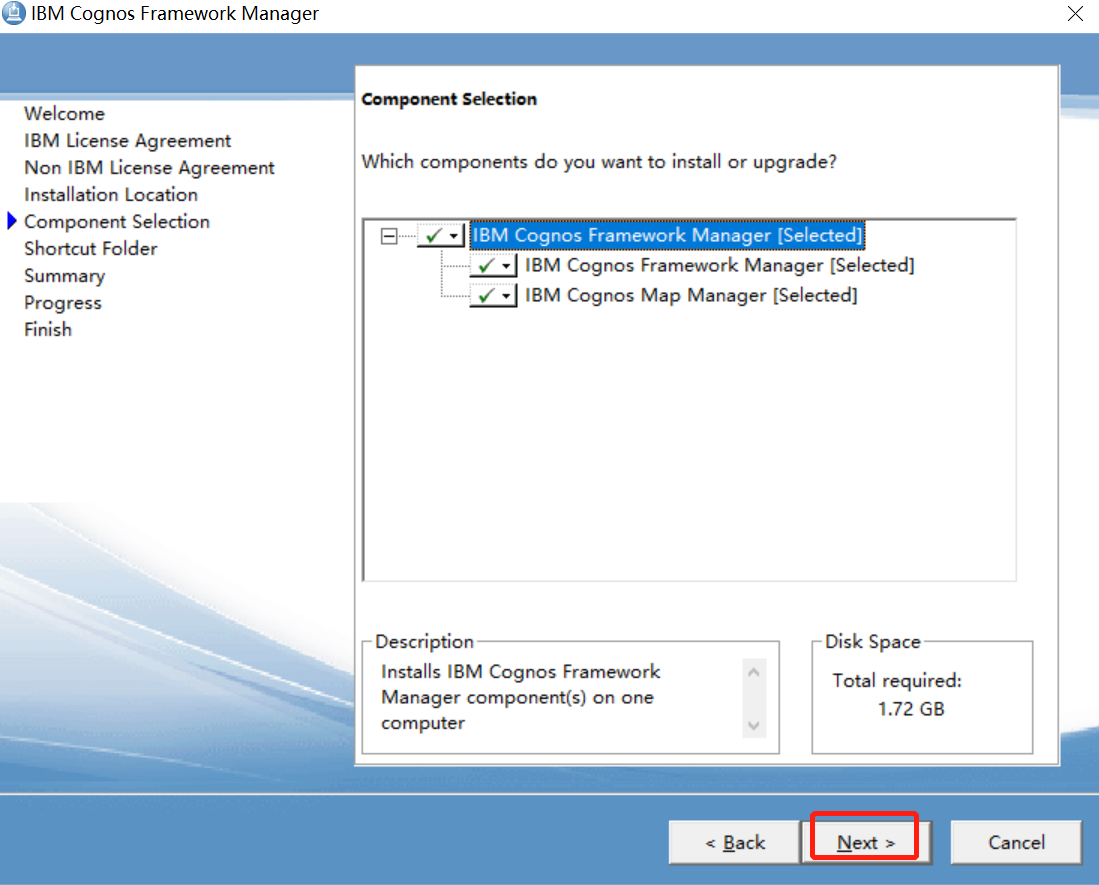This screenshot has width=1099, height=885.
Task: Click the 'Total required:' label
Action: (897, 681)
